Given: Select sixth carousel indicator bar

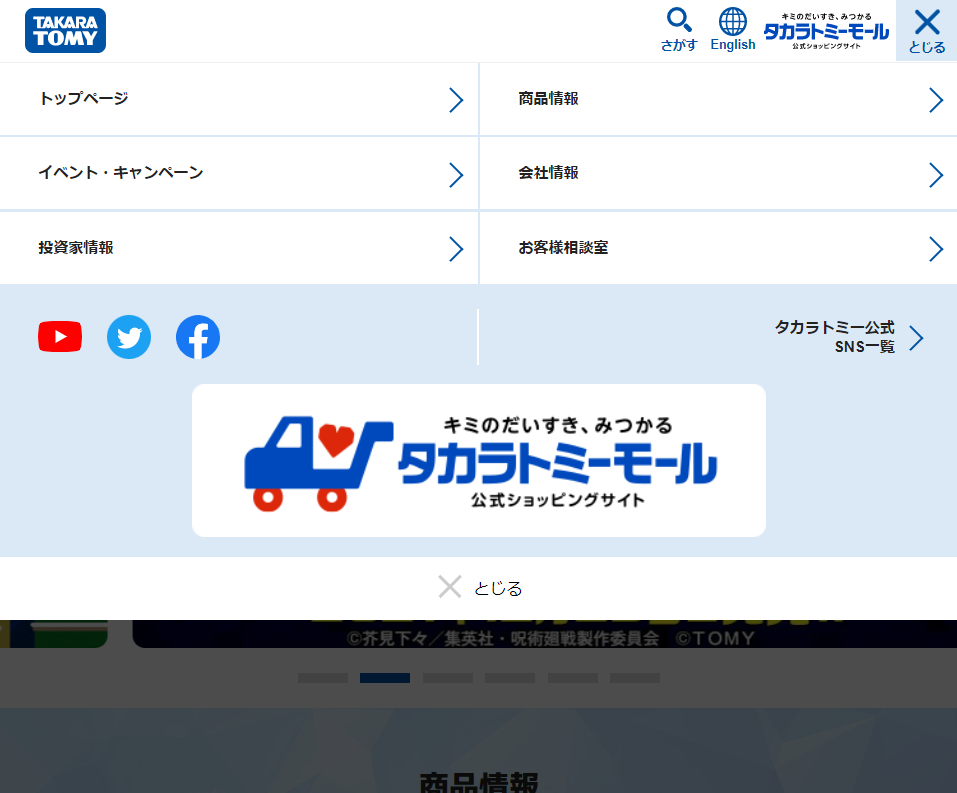Looking at the screenshot, I should click(x=635, y=678).
